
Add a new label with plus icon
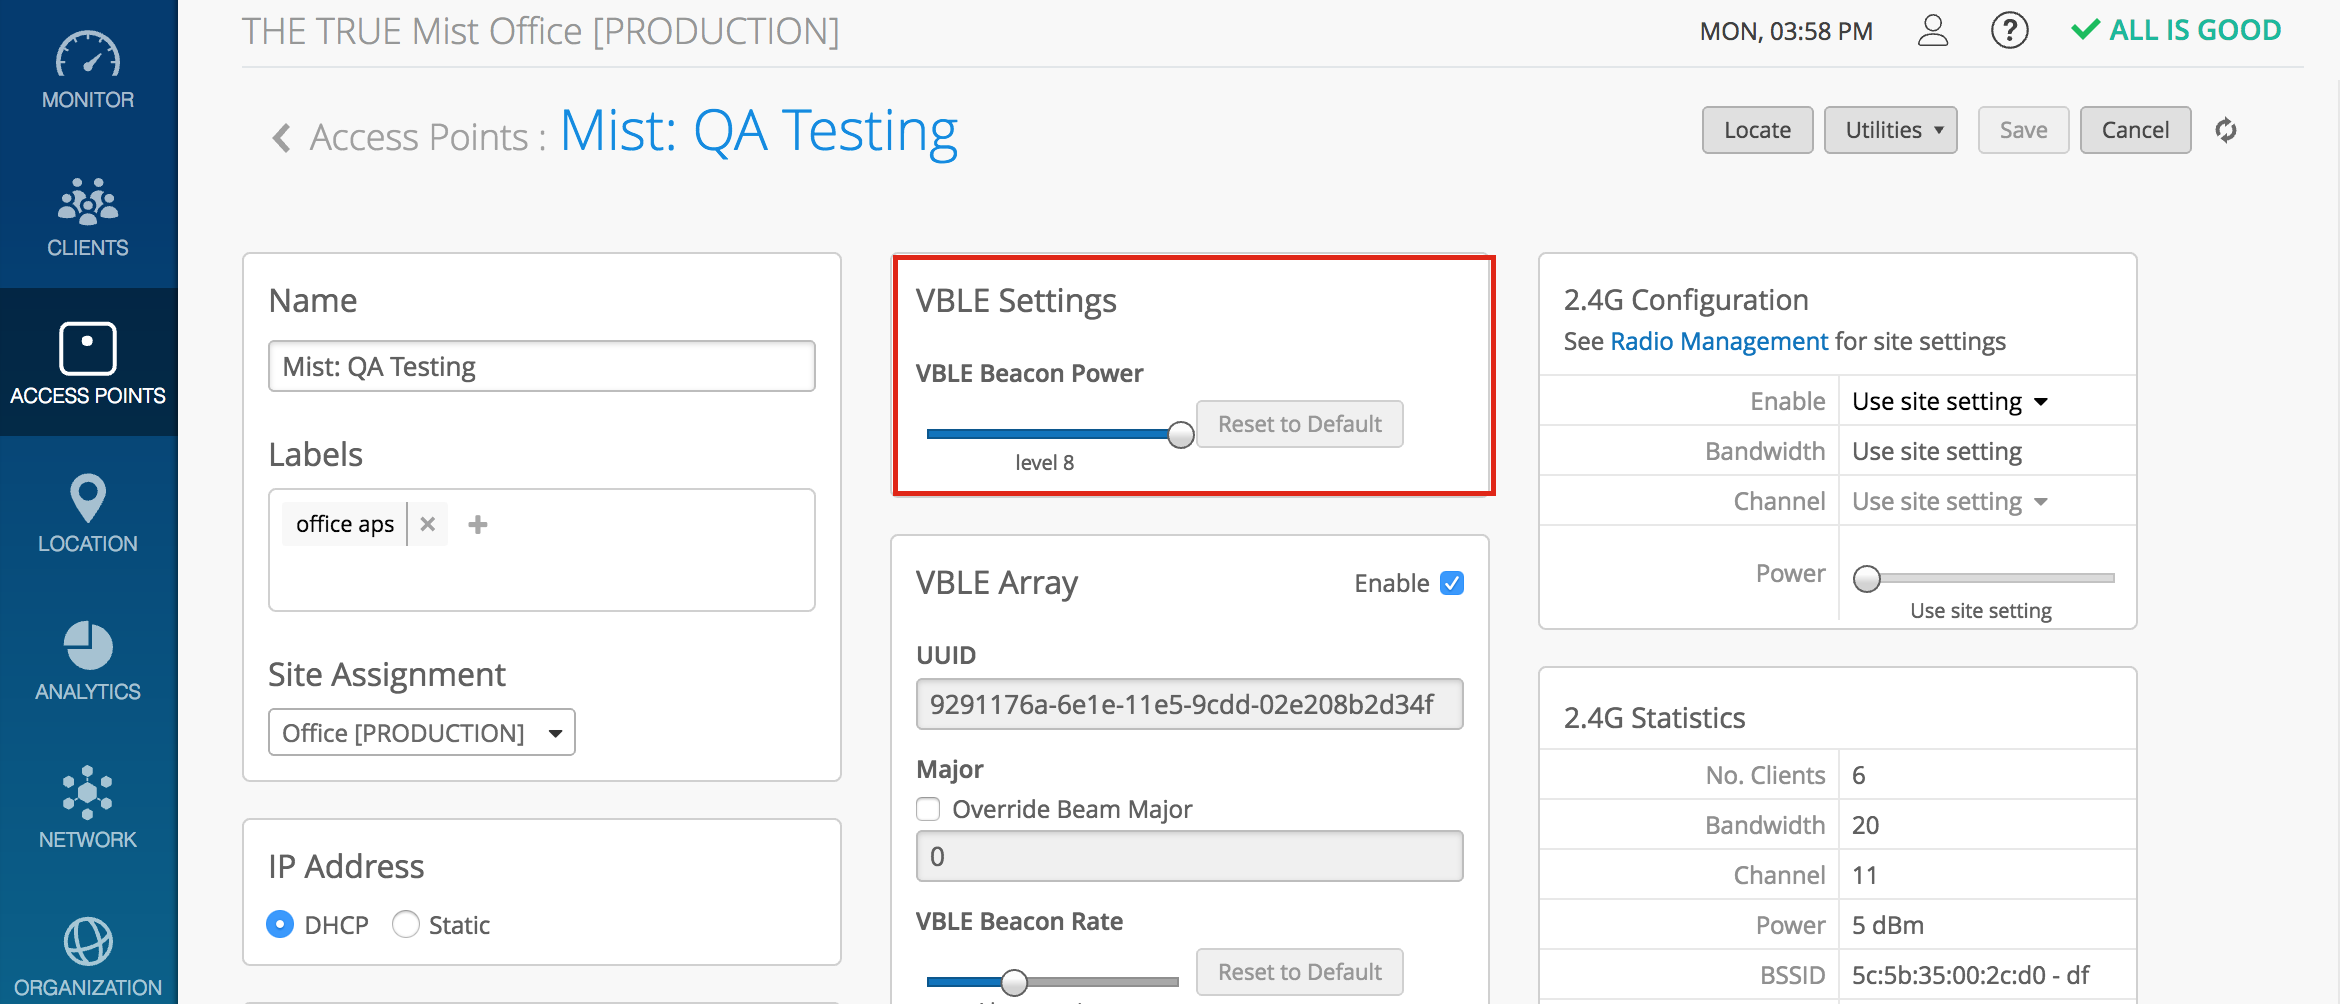click(x=478, y=524)
